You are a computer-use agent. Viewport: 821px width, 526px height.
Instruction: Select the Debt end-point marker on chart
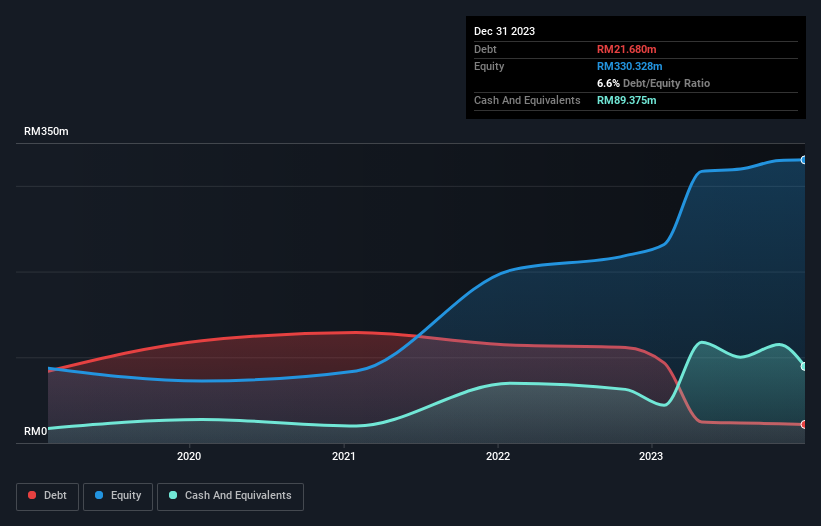click(x=804, y=424)
